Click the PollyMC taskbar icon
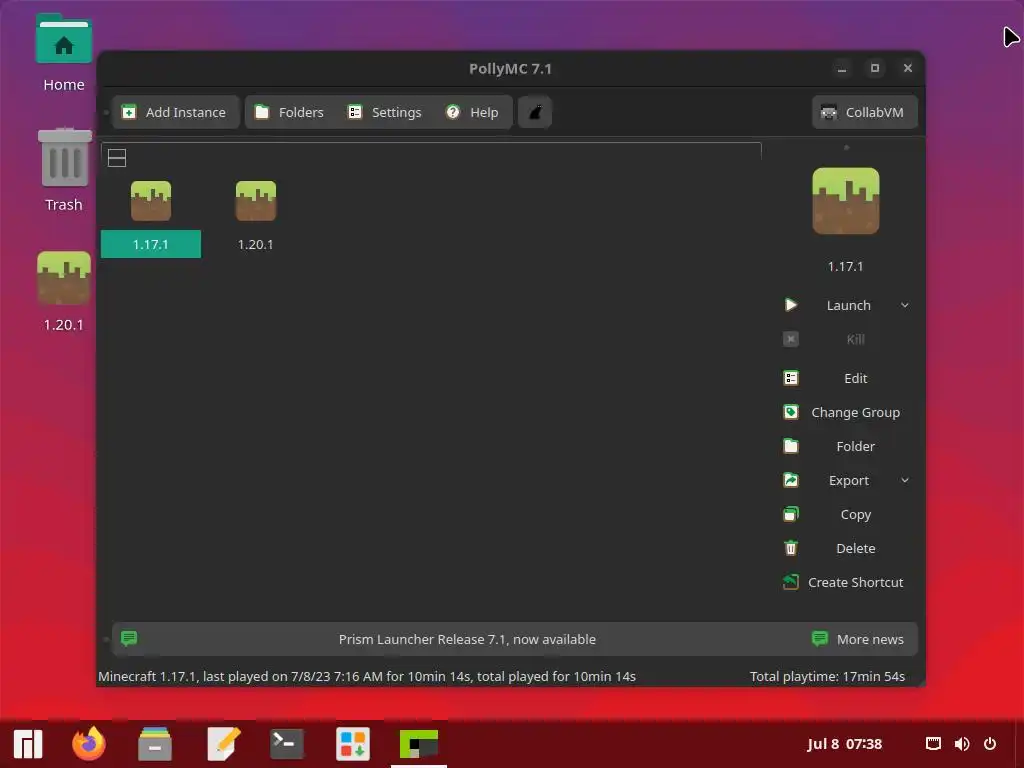This screenshot has height=768, width=1024. (x=419, y=744)
